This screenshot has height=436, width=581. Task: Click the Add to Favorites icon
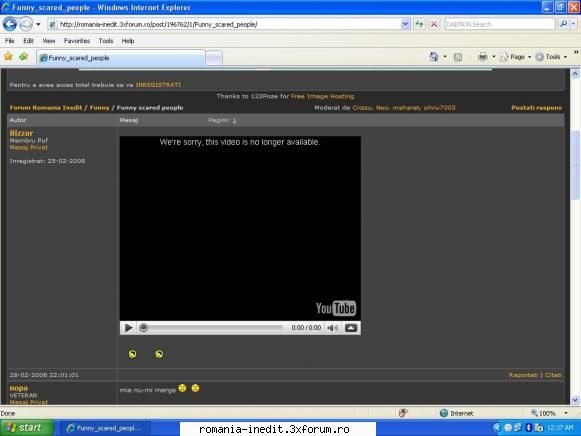click(x=24, y=57)
